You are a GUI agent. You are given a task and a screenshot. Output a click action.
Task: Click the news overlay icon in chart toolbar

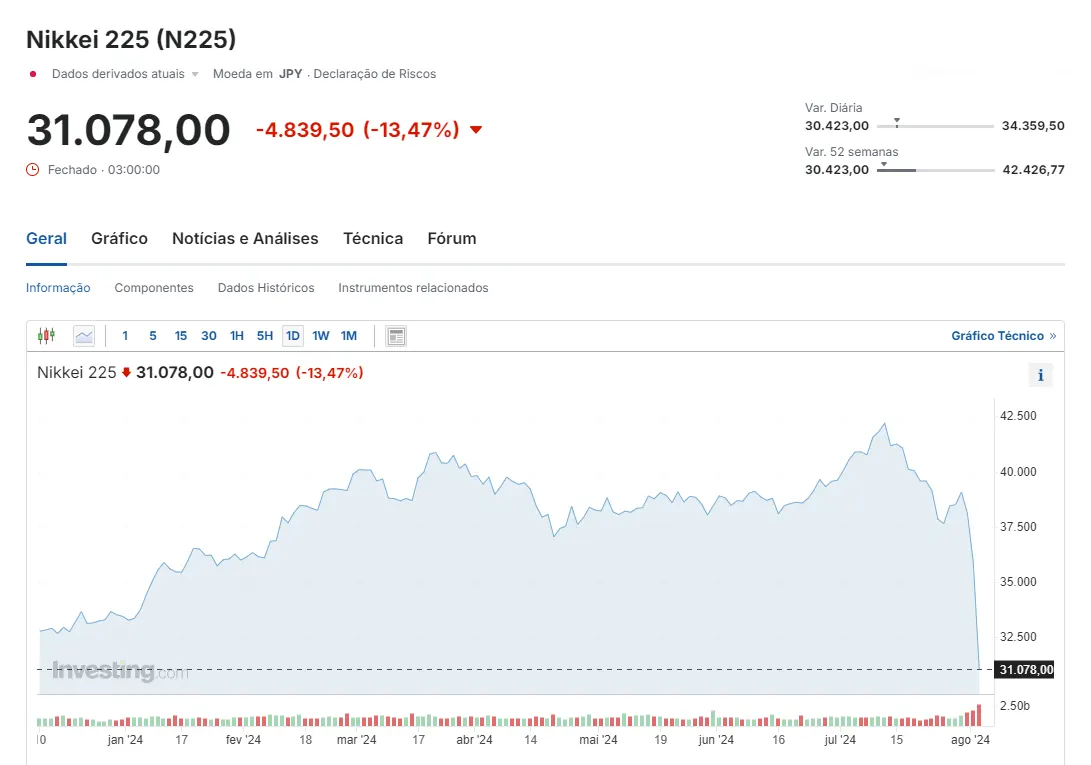click(x=396, y=336)
